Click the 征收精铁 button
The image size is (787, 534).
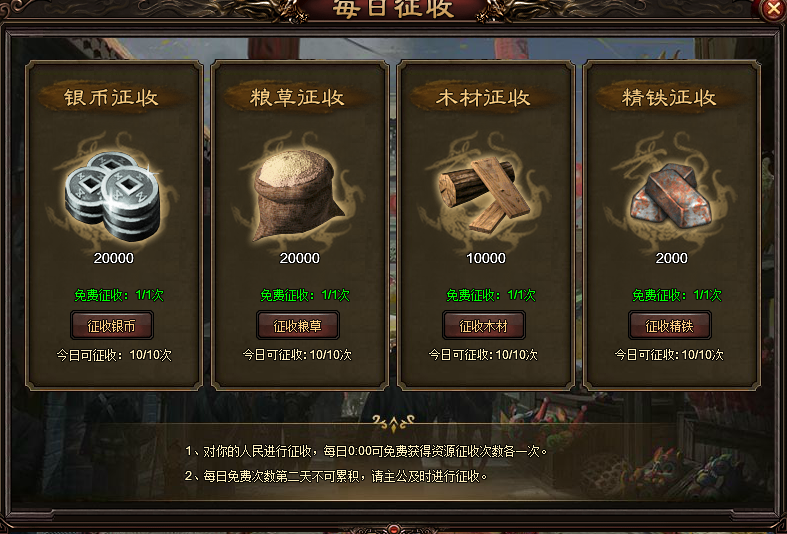pyautogui.click(x=670, y=326)
